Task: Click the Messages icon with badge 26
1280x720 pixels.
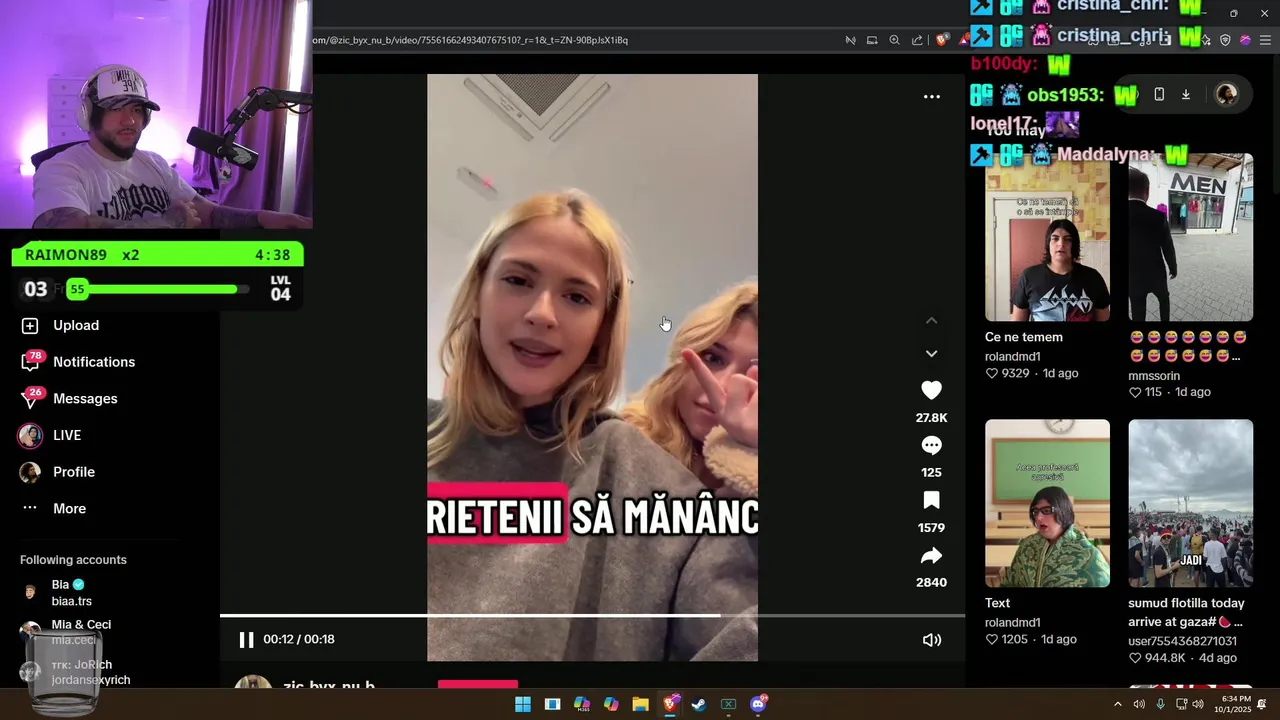Action: [31, 398]
